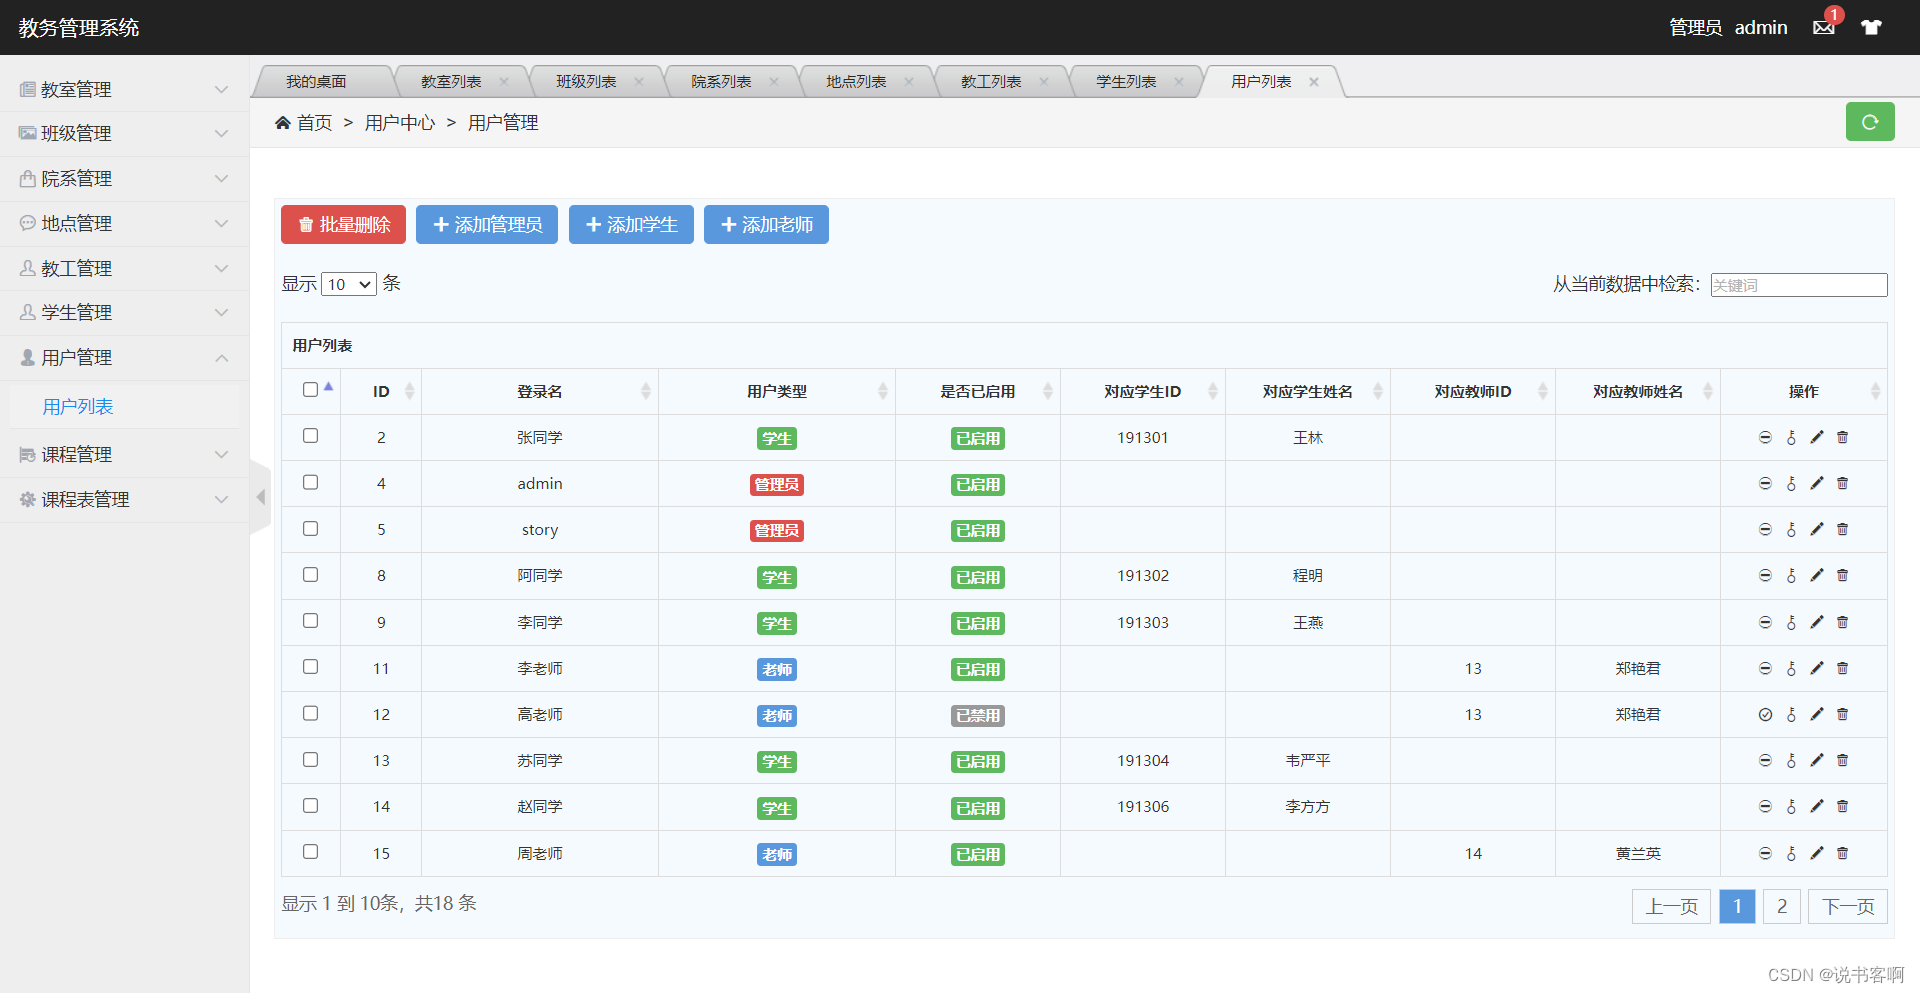Click the green refresh button
Viewport: 1920px width, 993px height.
click(x=1870, y=122)
